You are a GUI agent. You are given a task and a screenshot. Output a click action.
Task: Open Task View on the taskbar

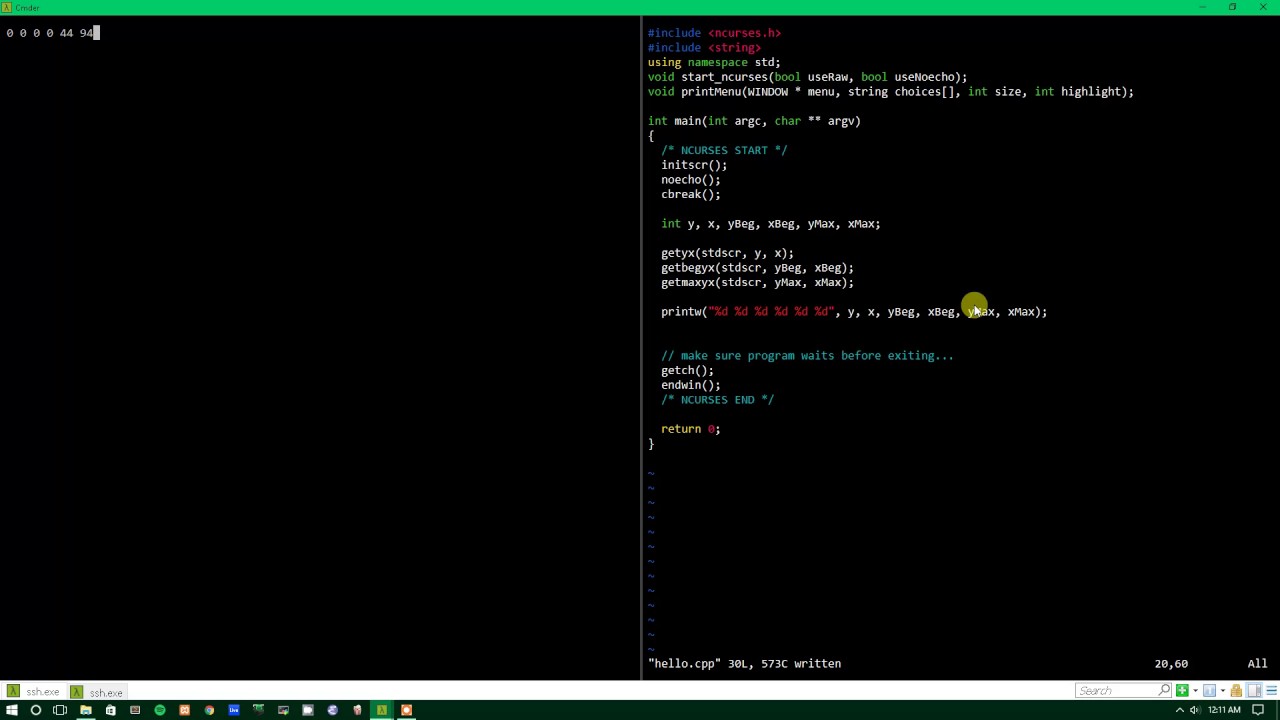tap(60, 710)
